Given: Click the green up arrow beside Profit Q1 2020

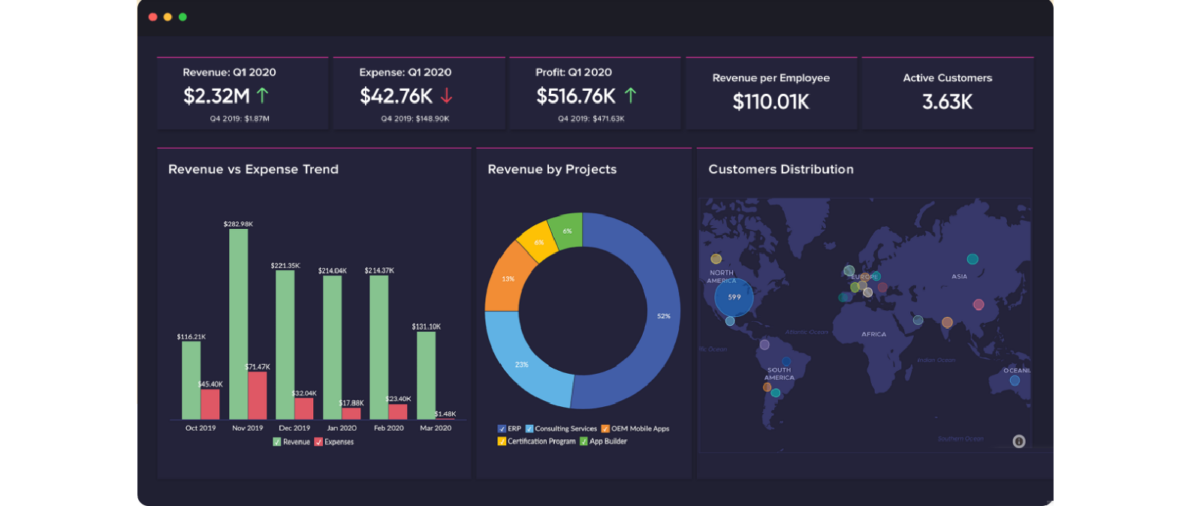Looking at the screenshot, I should [630, 96].
